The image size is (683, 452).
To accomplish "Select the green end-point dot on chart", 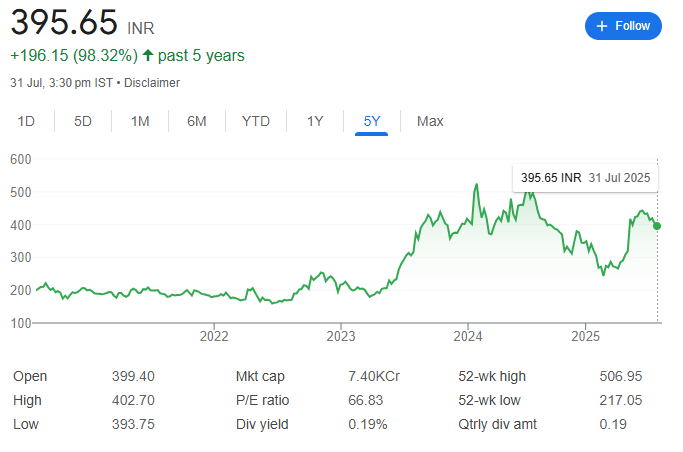I will (x=657, y=226).
